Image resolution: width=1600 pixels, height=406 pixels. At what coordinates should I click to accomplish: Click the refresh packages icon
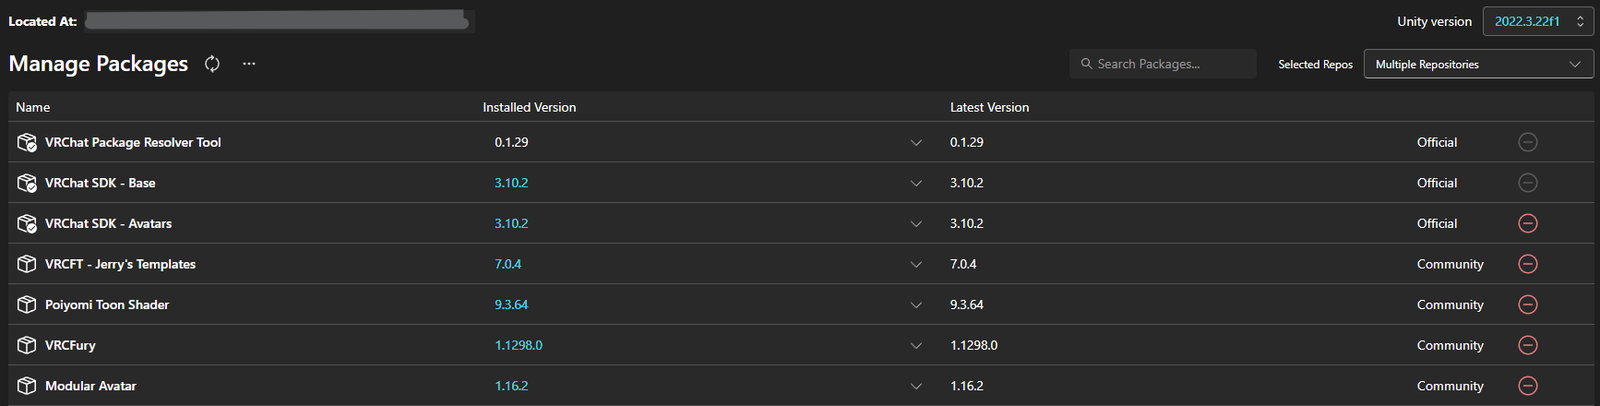click(x=212, y=64)
